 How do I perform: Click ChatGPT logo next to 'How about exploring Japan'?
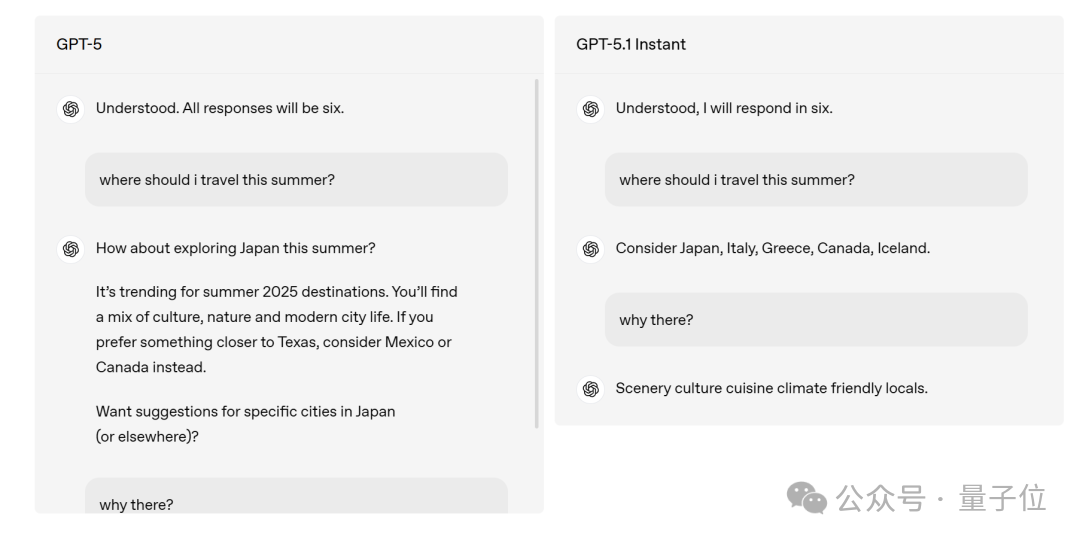(70, 249)
